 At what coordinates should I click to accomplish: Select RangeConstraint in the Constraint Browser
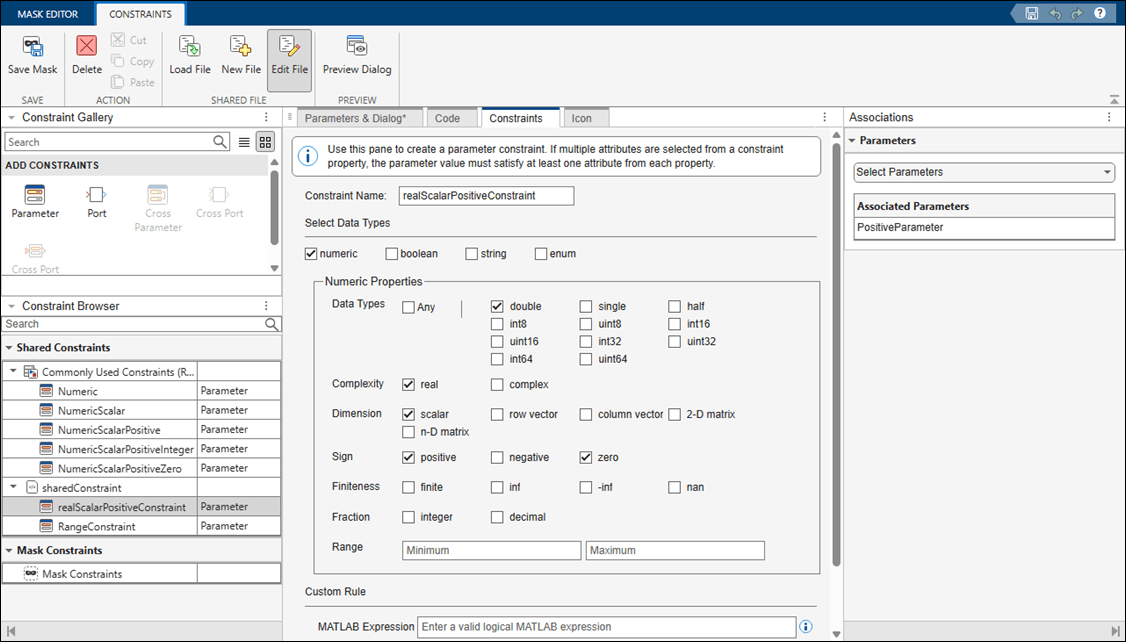96,526
